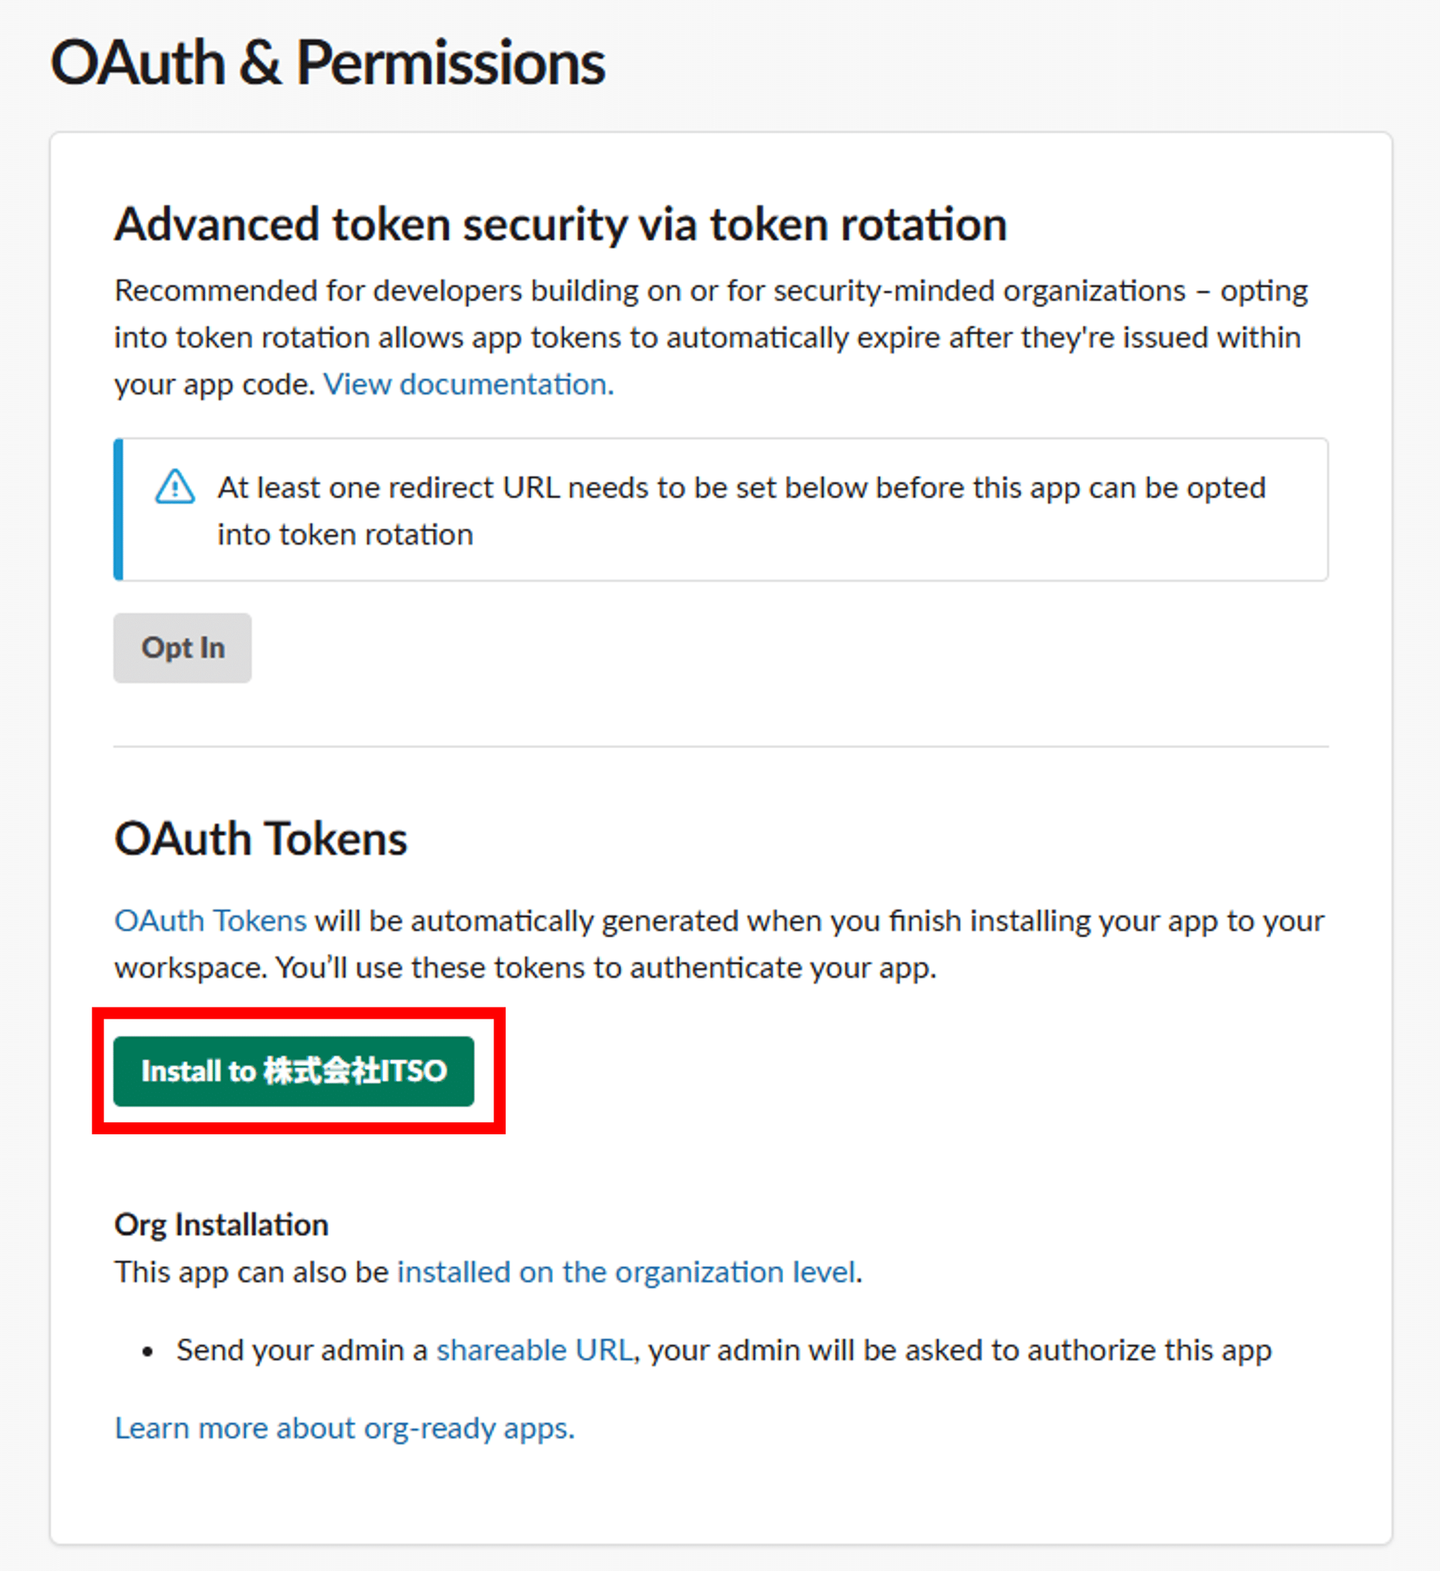Click the horizontal divider below Opt In
The height and width of the screenshot is (1571, 1440).
[x=720, y=746]
